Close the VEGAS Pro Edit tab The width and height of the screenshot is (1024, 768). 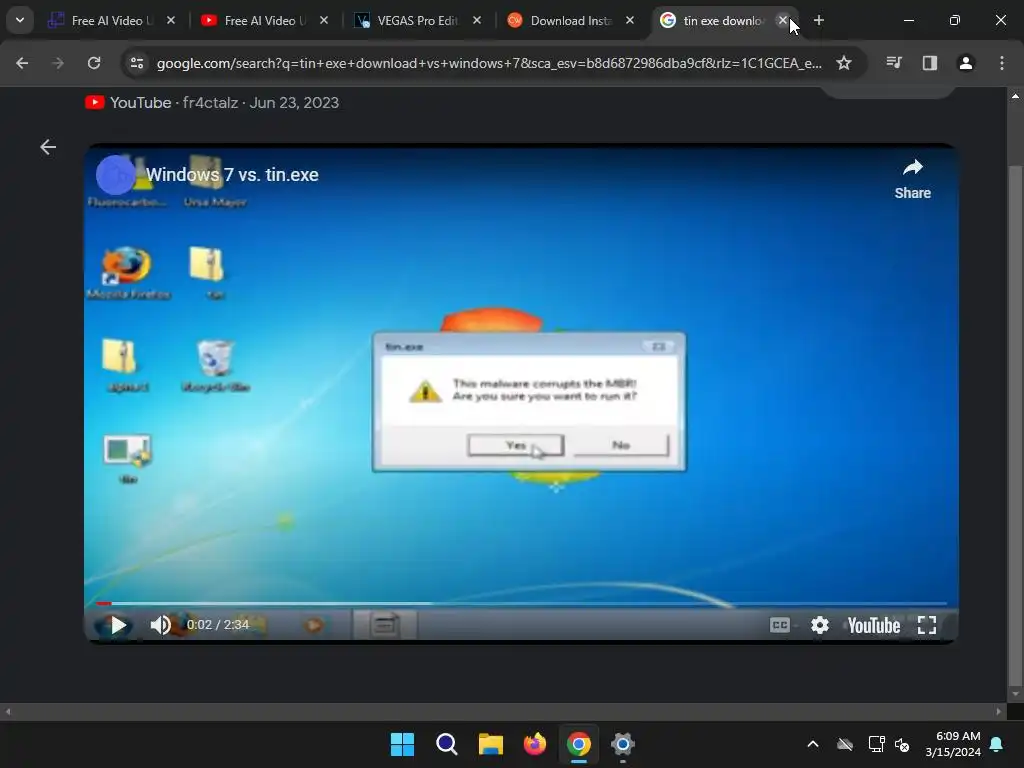pyautogui.click(x=477, y=20)
